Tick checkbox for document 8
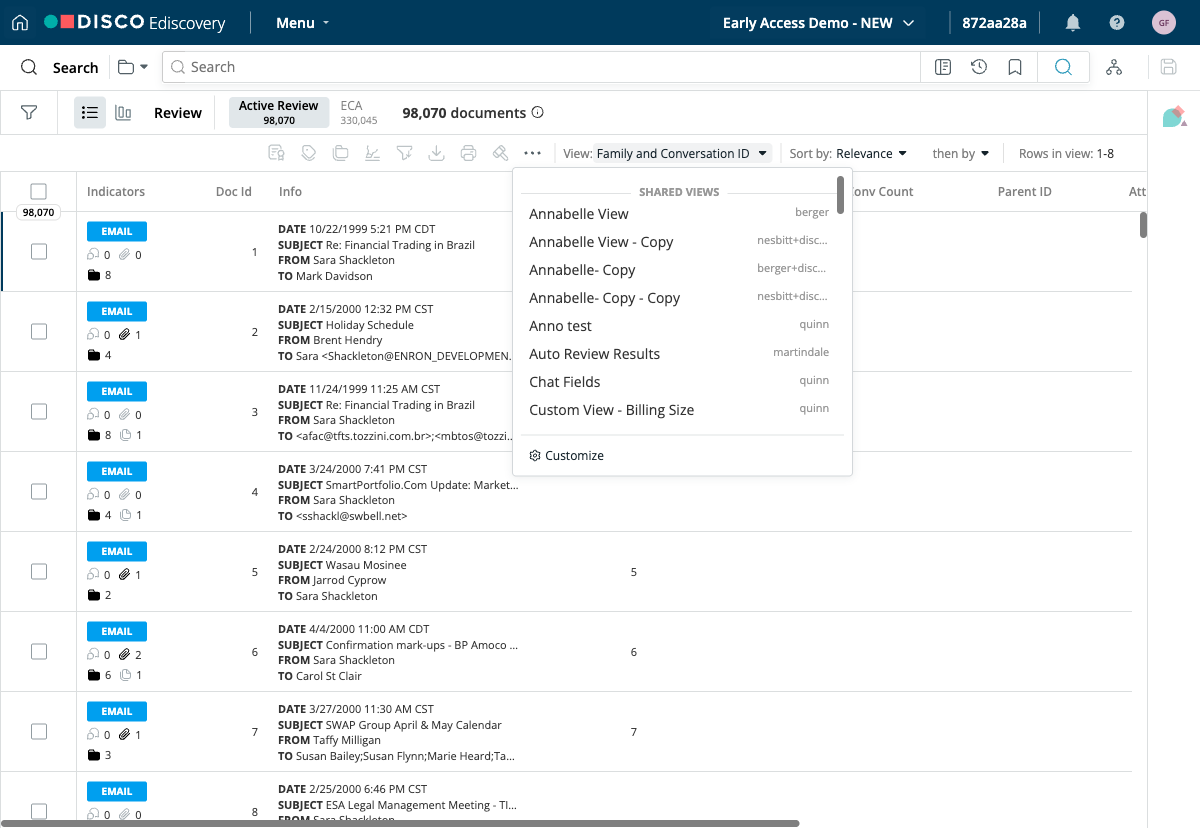This screenshot has height=828, width=1200. pyautogui.click(x=38, y=812)
